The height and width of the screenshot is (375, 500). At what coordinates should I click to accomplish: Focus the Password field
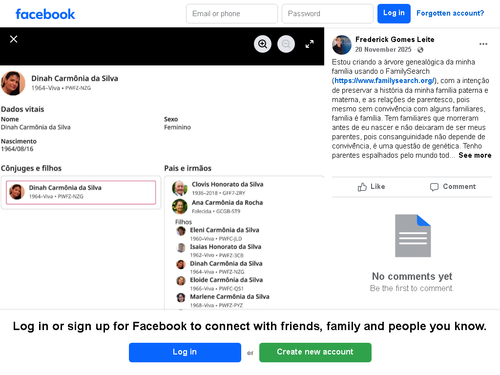click(x=327, y=14)
